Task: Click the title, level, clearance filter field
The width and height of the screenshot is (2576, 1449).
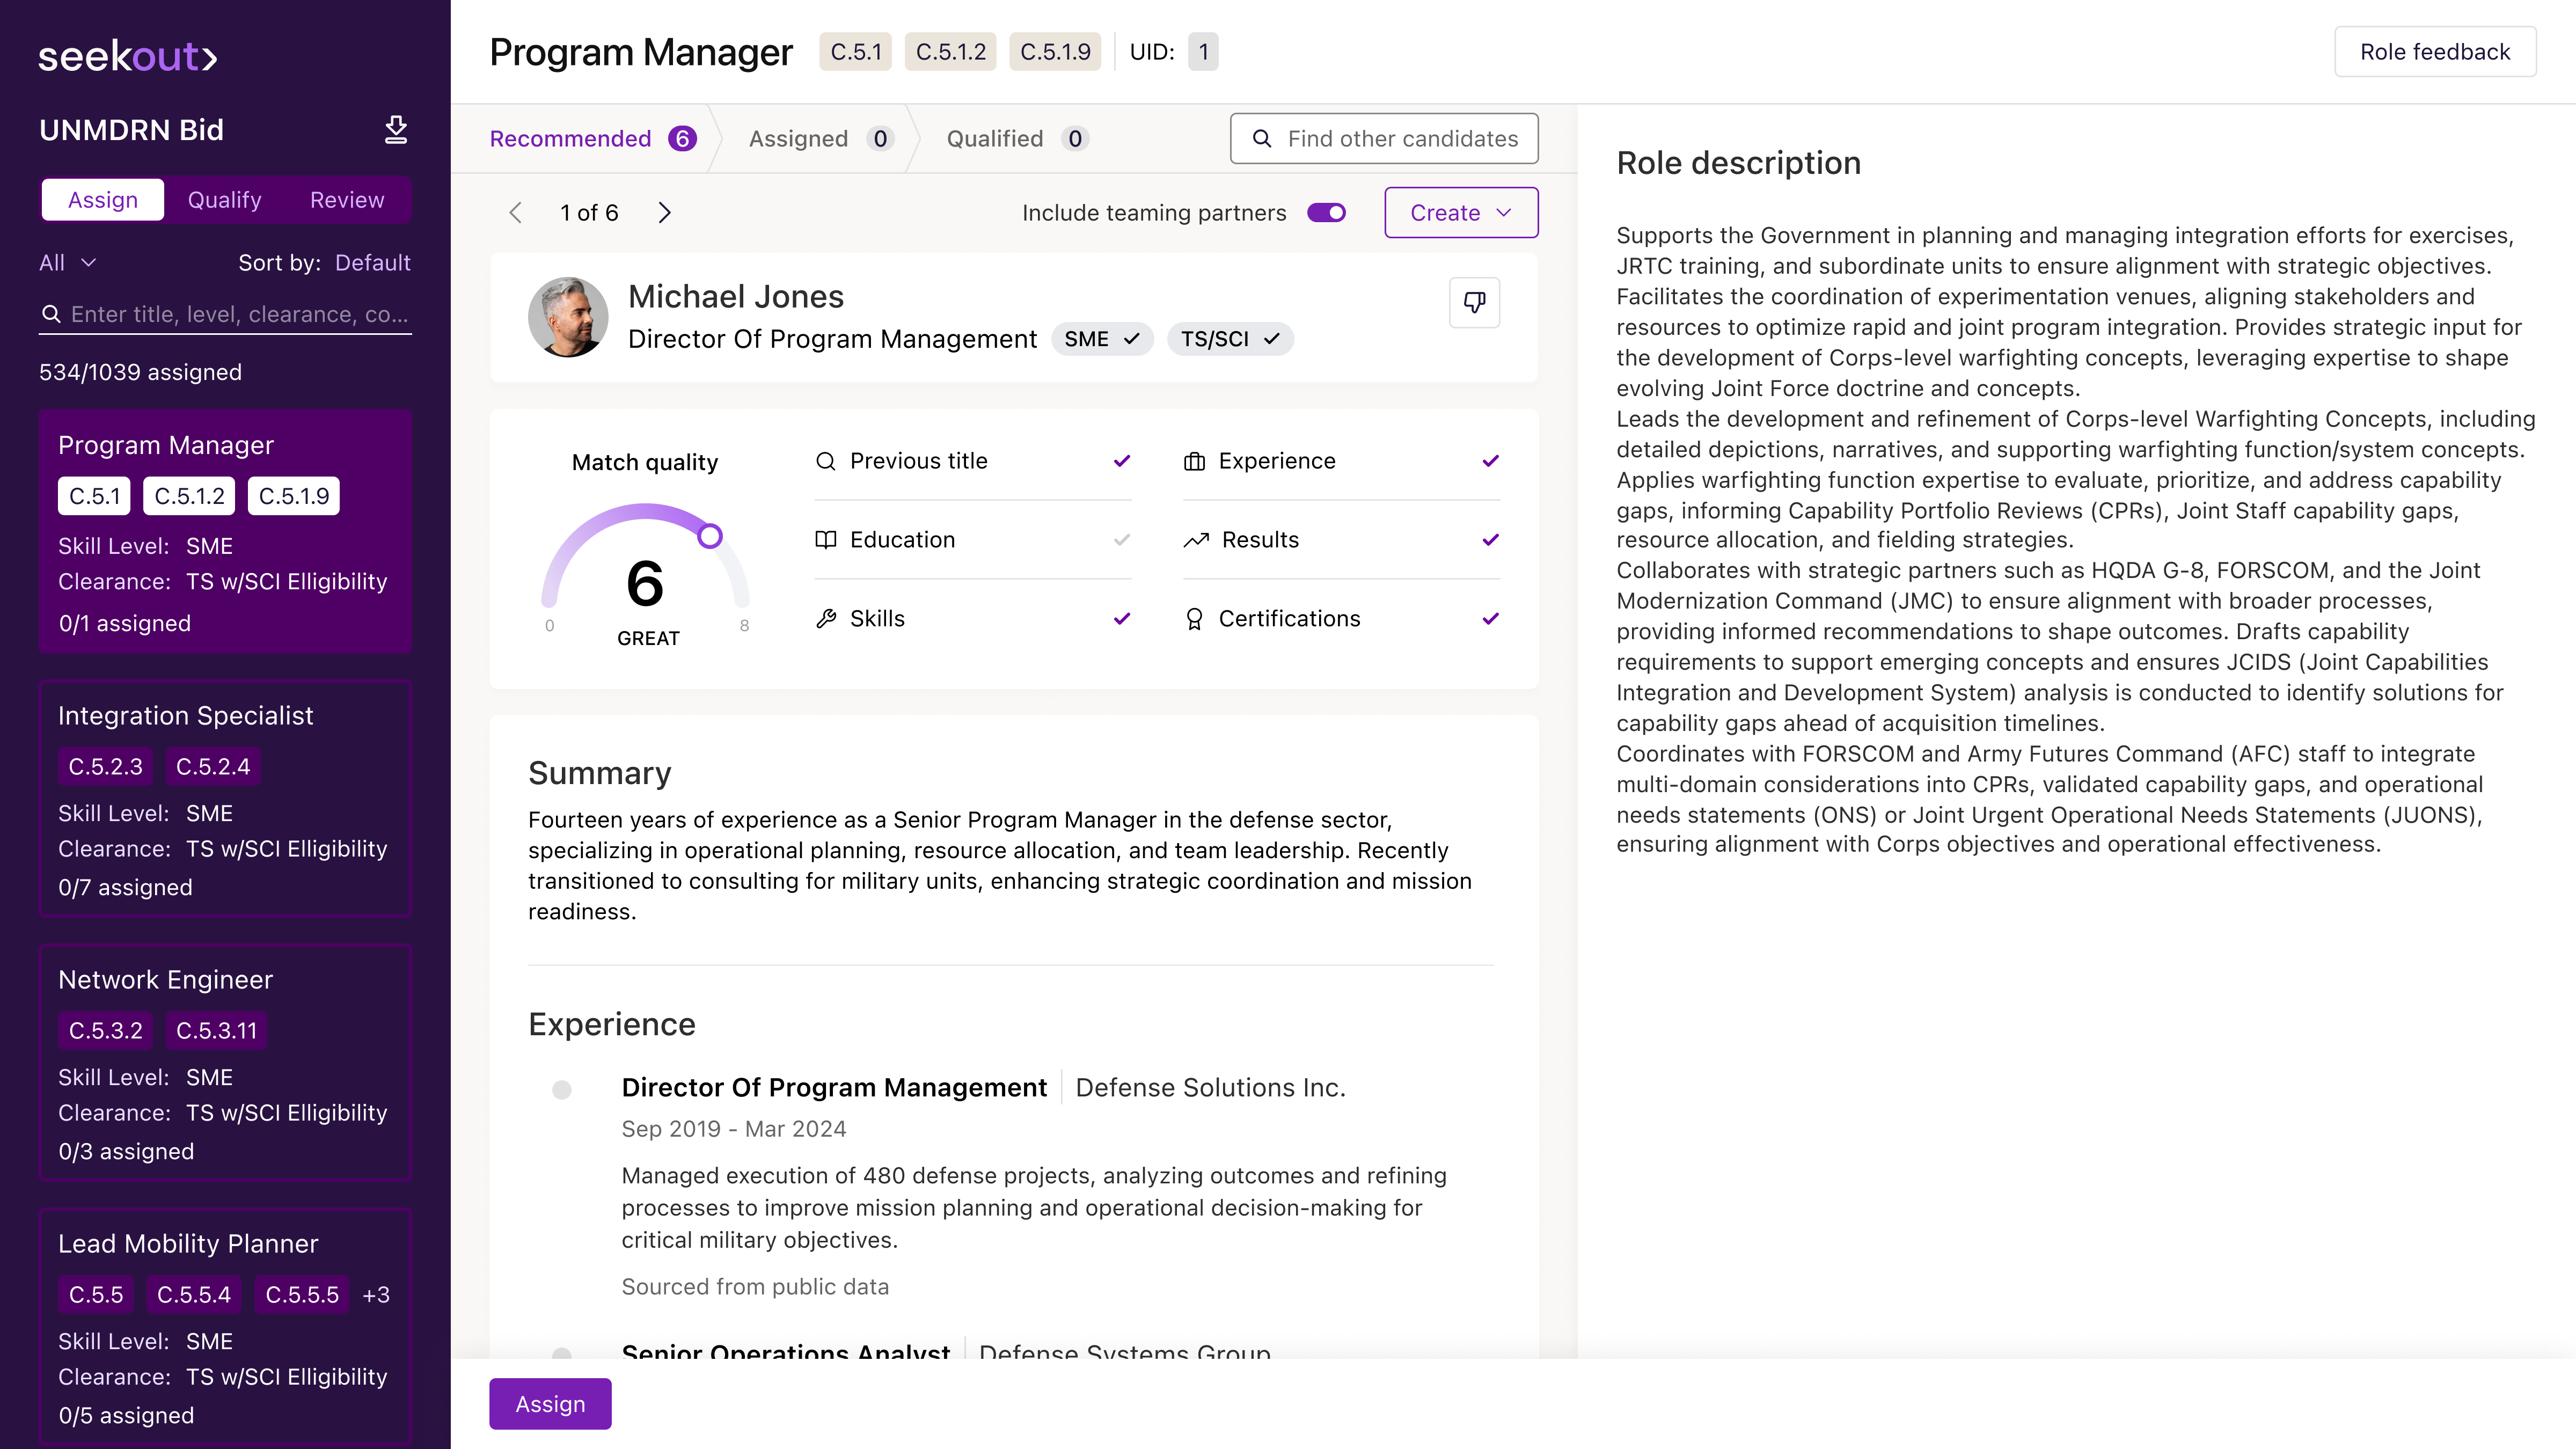Action: (x=226, y=314)
